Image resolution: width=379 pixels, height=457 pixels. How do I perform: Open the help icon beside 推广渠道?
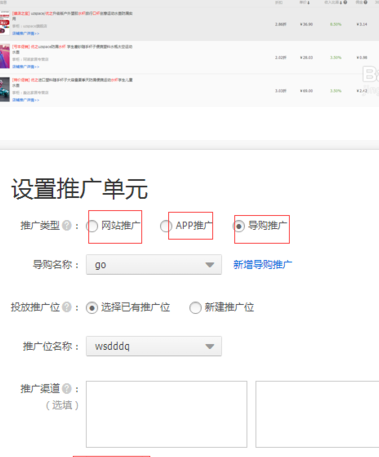pos(67,388)
